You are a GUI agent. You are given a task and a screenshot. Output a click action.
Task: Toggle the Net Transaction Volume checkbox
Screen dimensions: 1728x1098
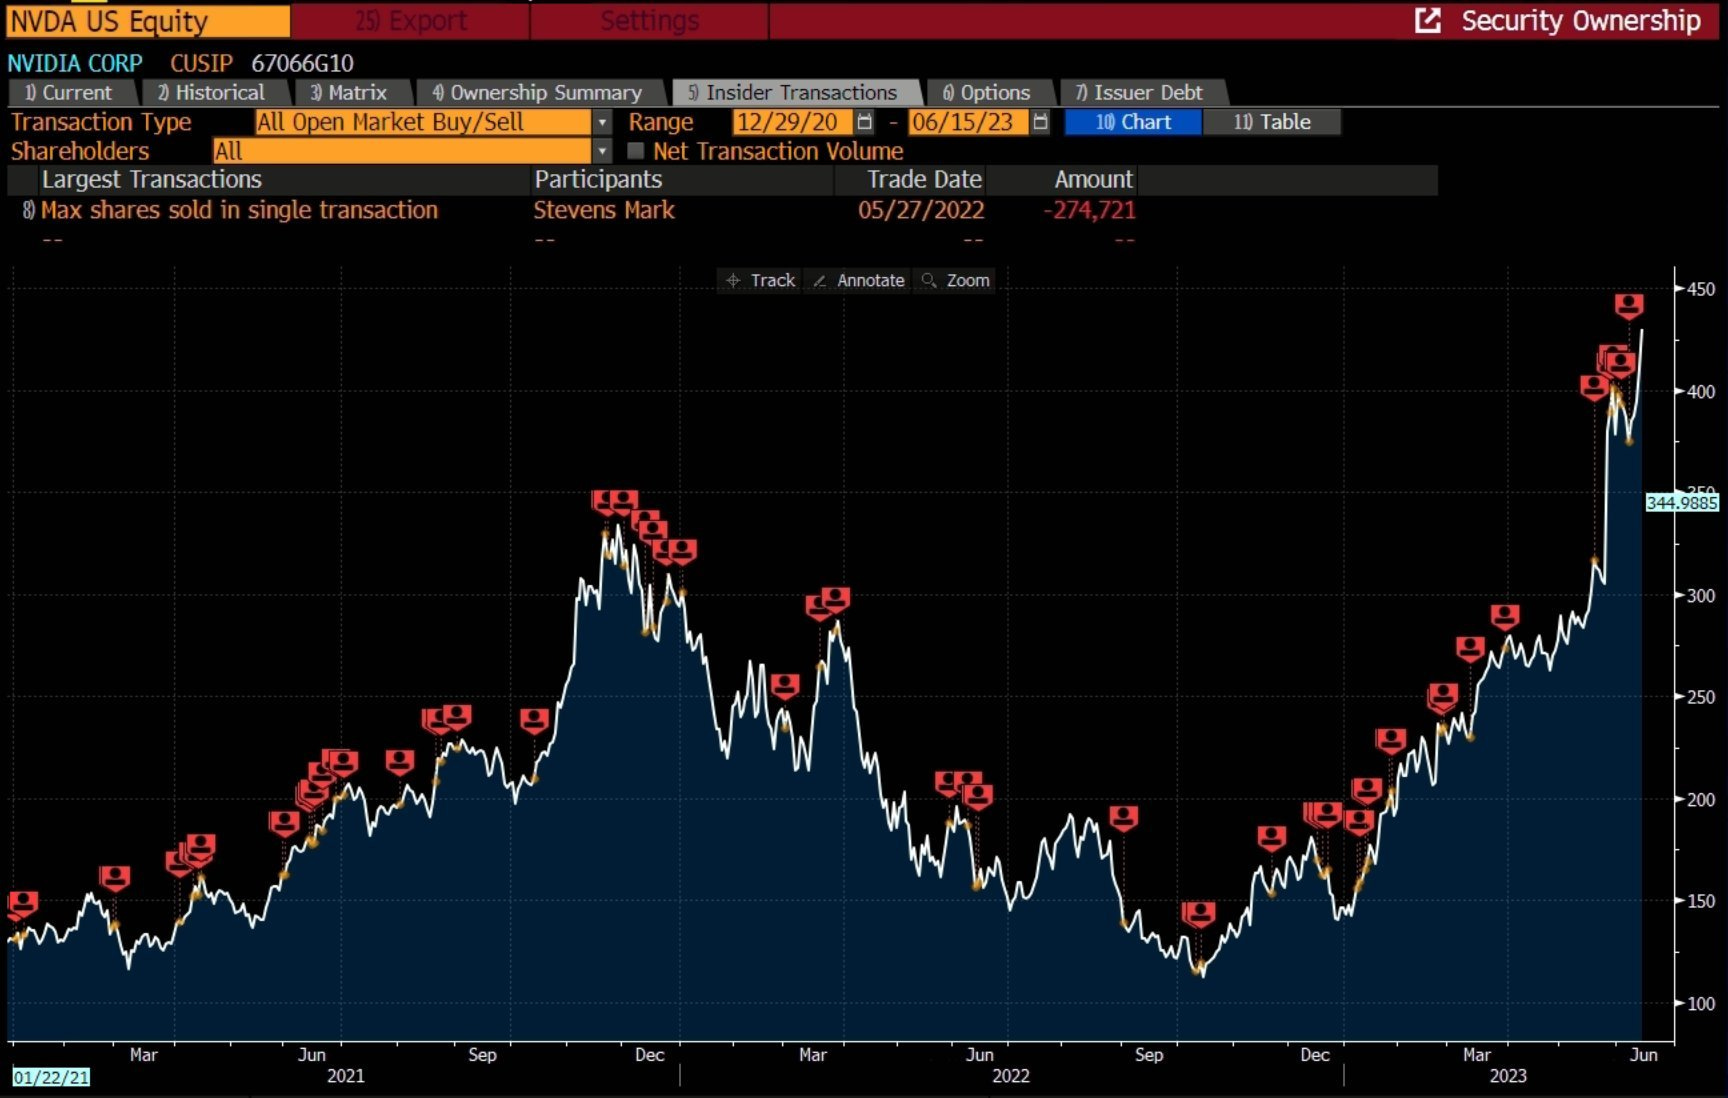[635, 151]
